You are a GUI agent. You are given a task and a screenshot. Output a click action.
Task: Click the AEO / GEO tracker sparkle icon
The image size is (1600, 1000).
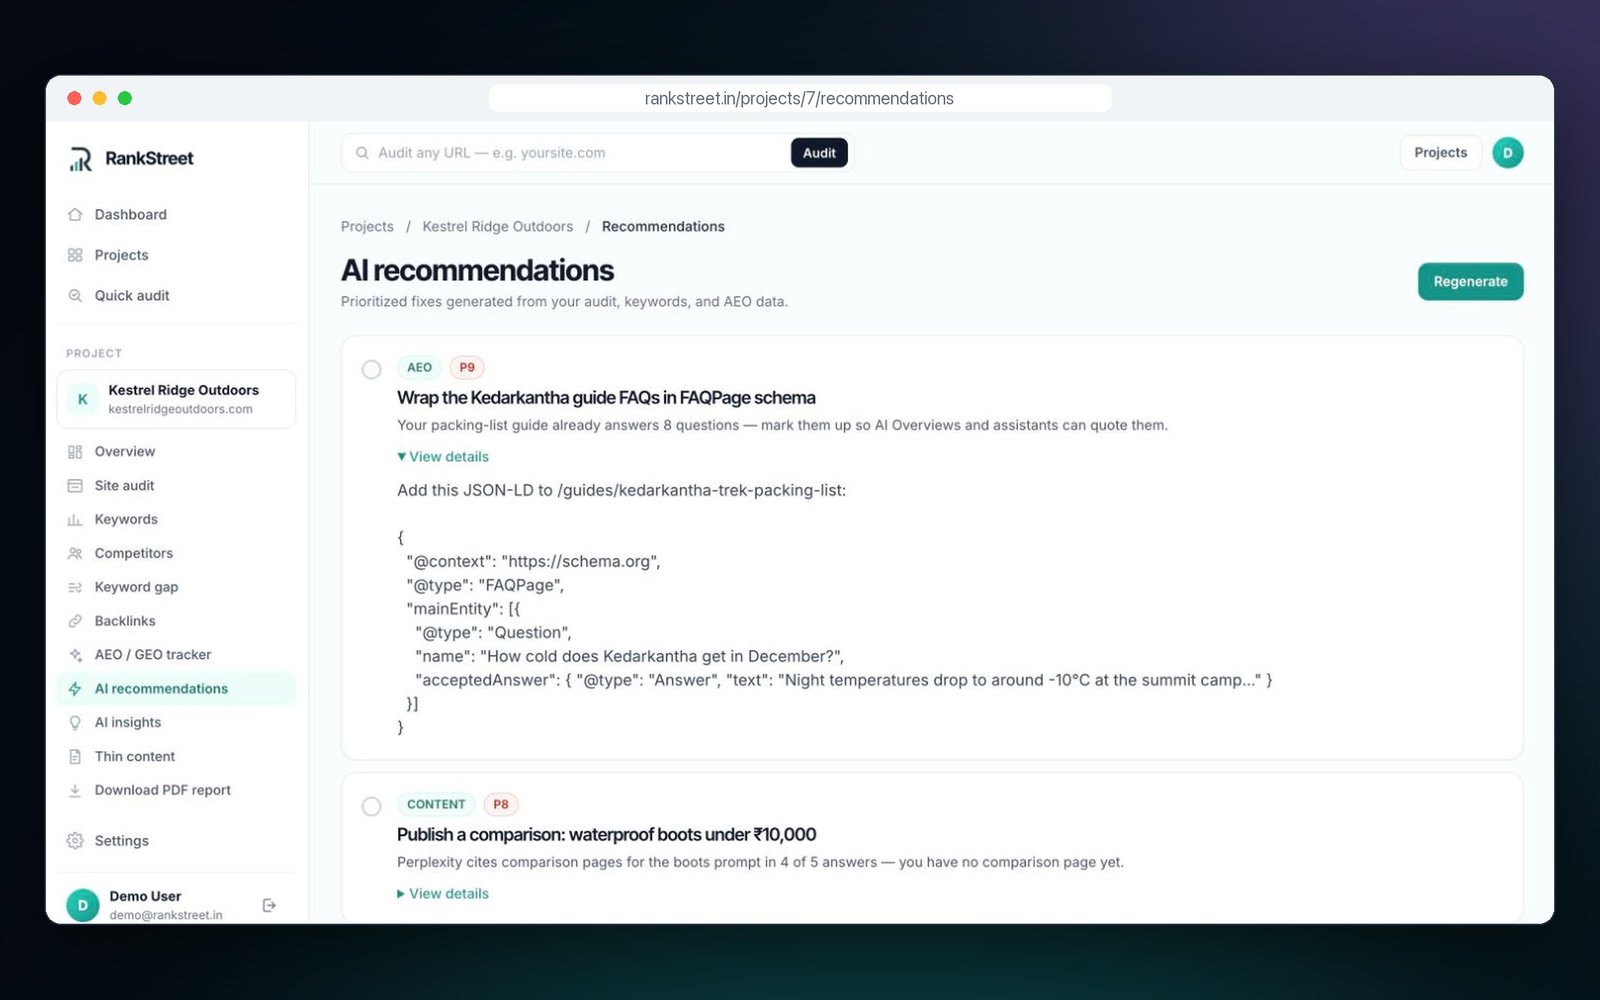tap(75, 655)
